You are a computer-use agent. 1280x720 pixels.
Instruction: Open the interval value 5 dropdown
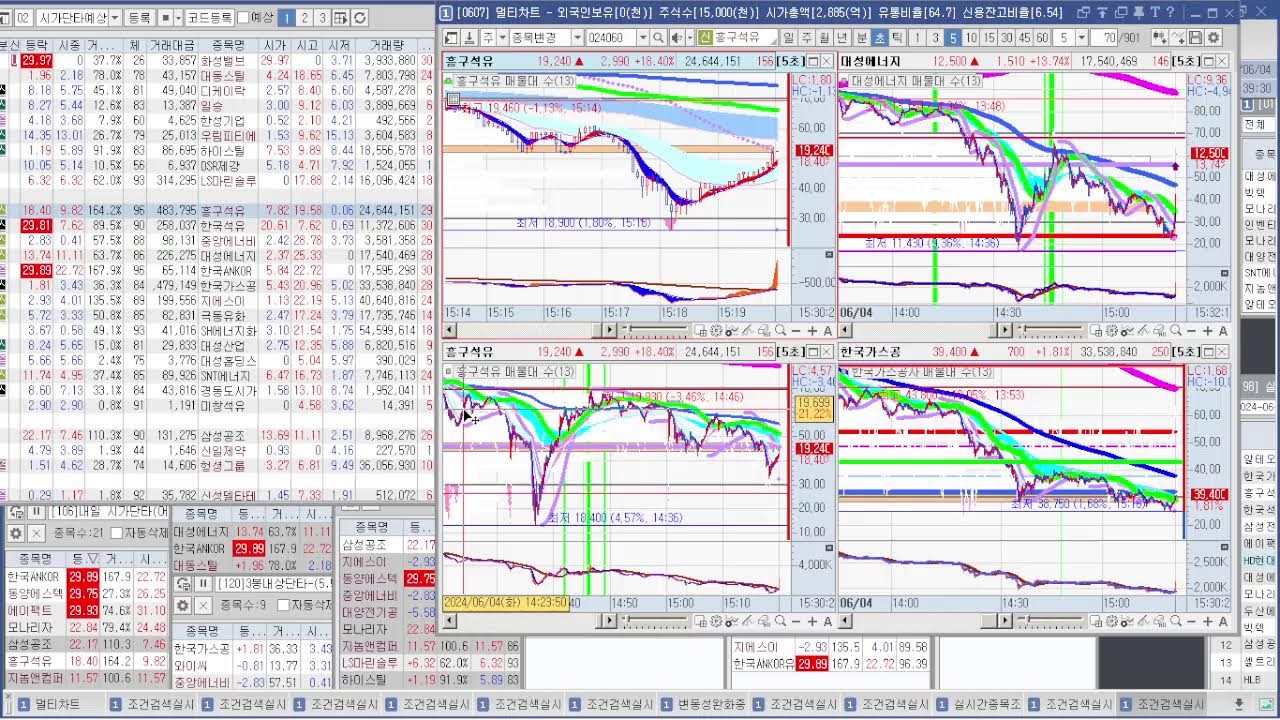pyautogui.click(x=1081, y=38)
